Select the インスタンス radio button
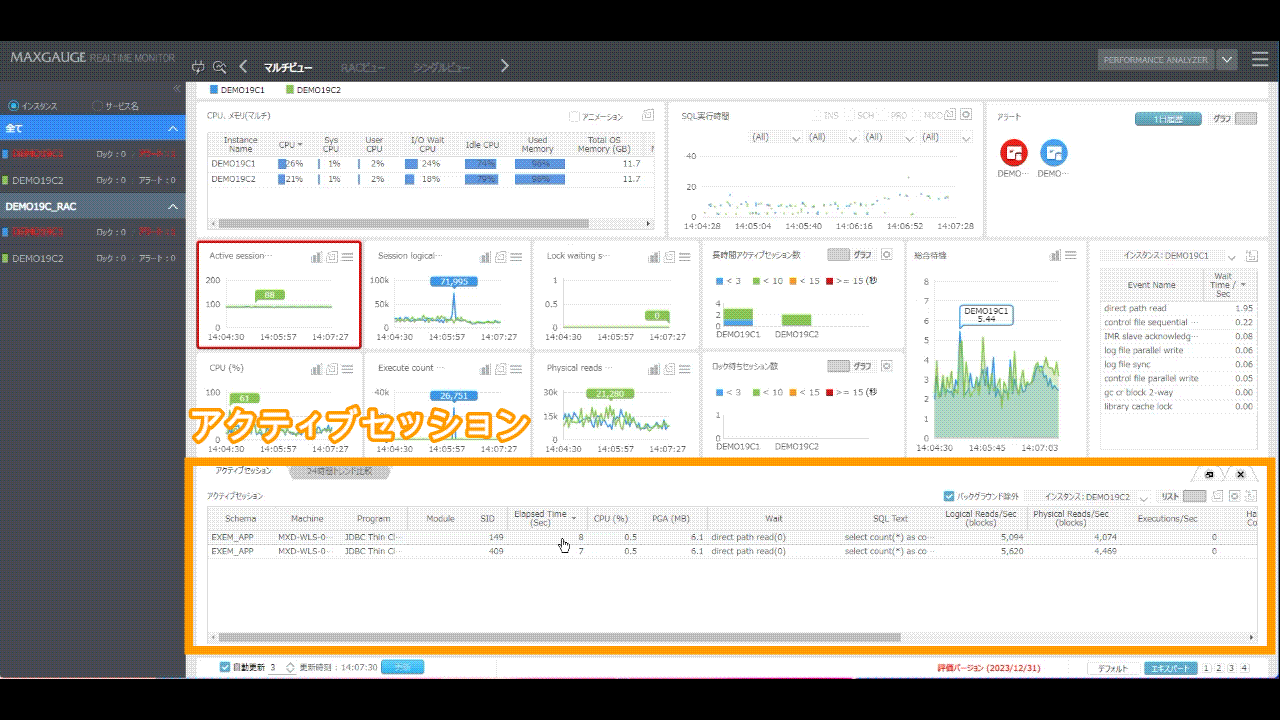The image size is (1280, 720). coord(13,106)
